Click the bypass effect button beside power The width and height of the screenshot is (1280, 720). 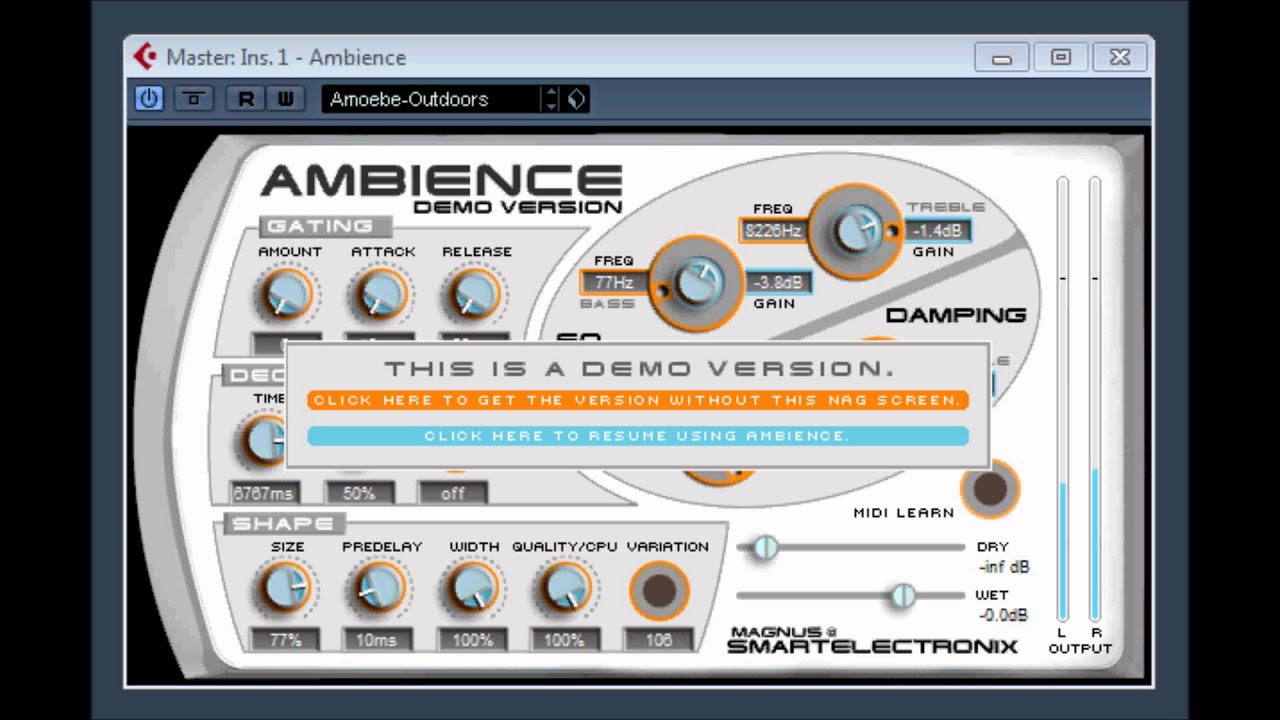[x=194, y=99]
